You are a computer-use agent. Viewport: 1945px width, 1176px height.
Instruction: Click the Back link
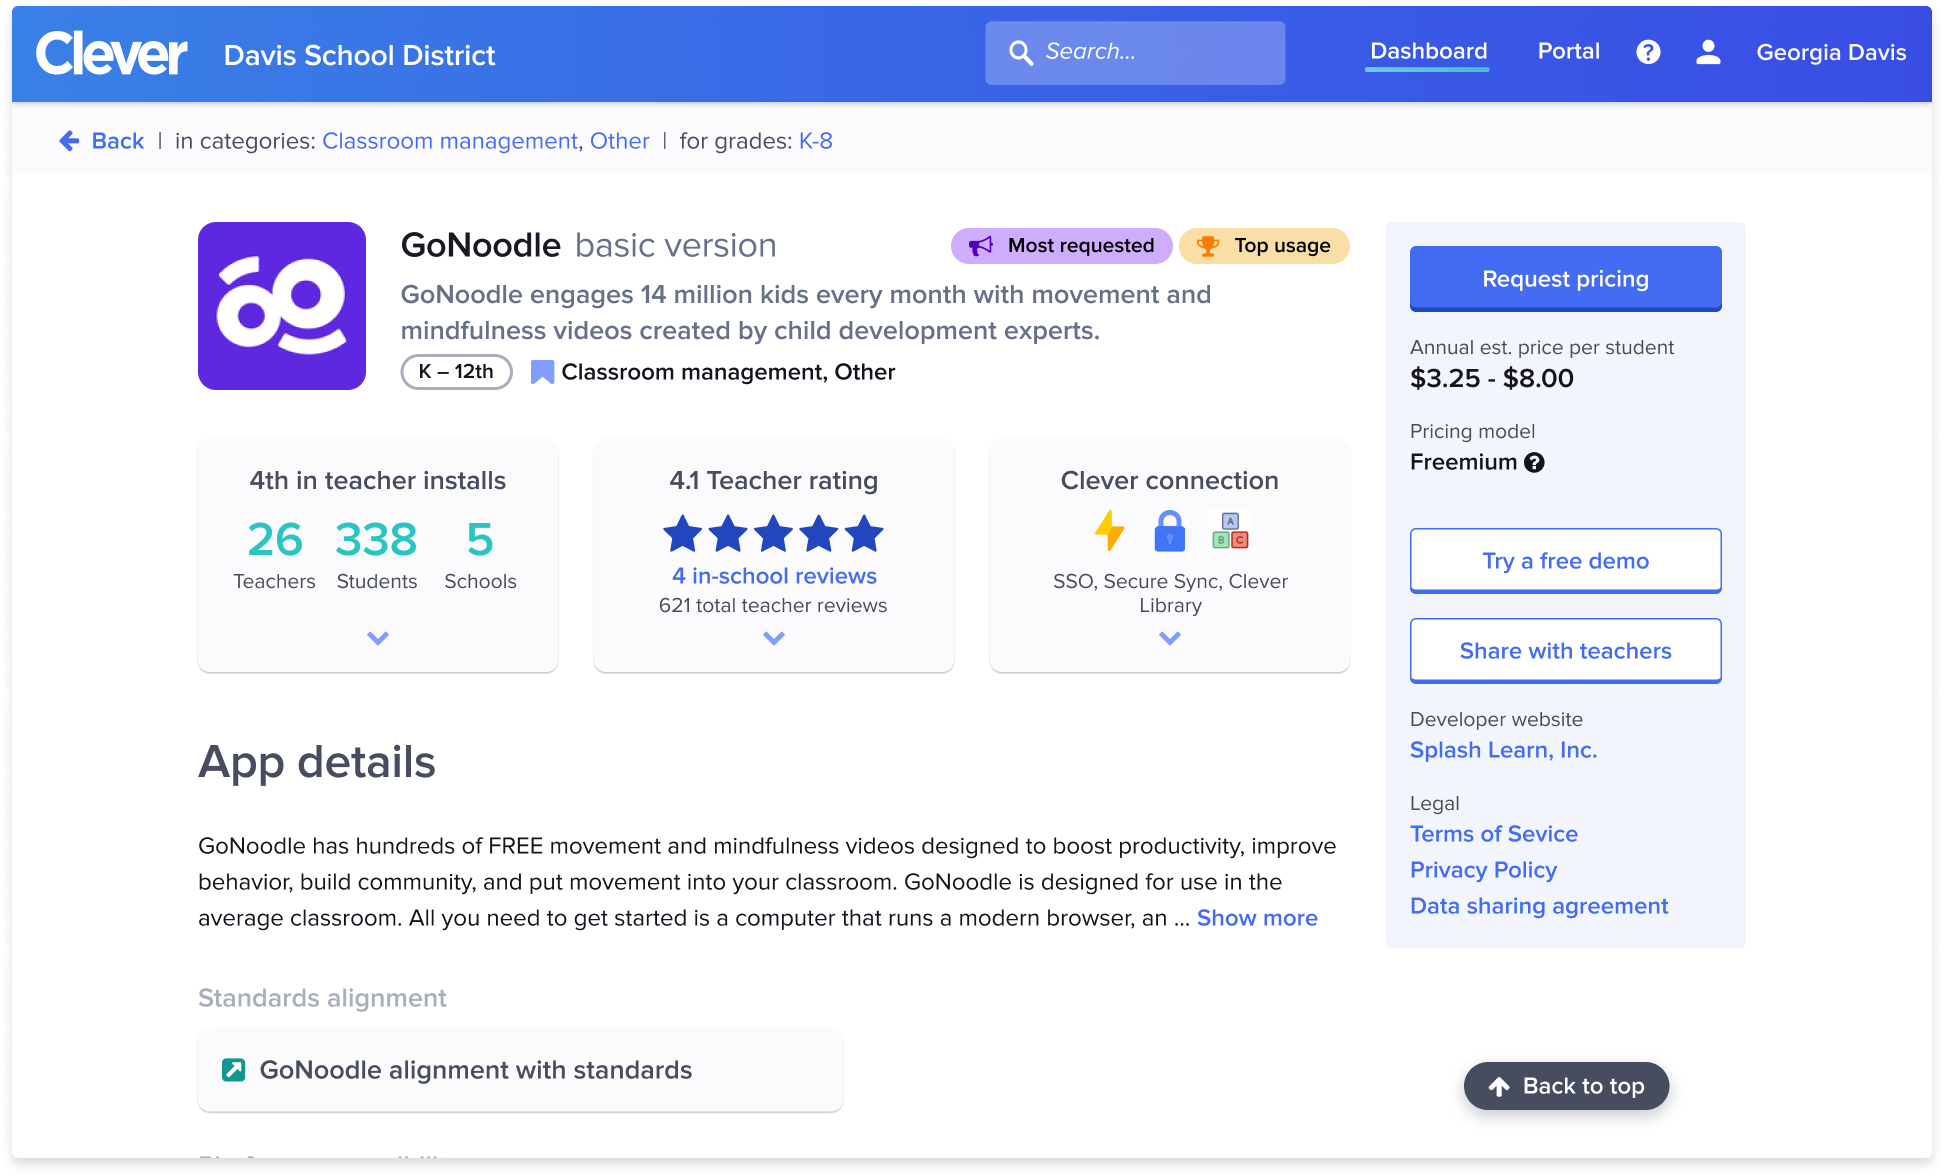point(118,141)
